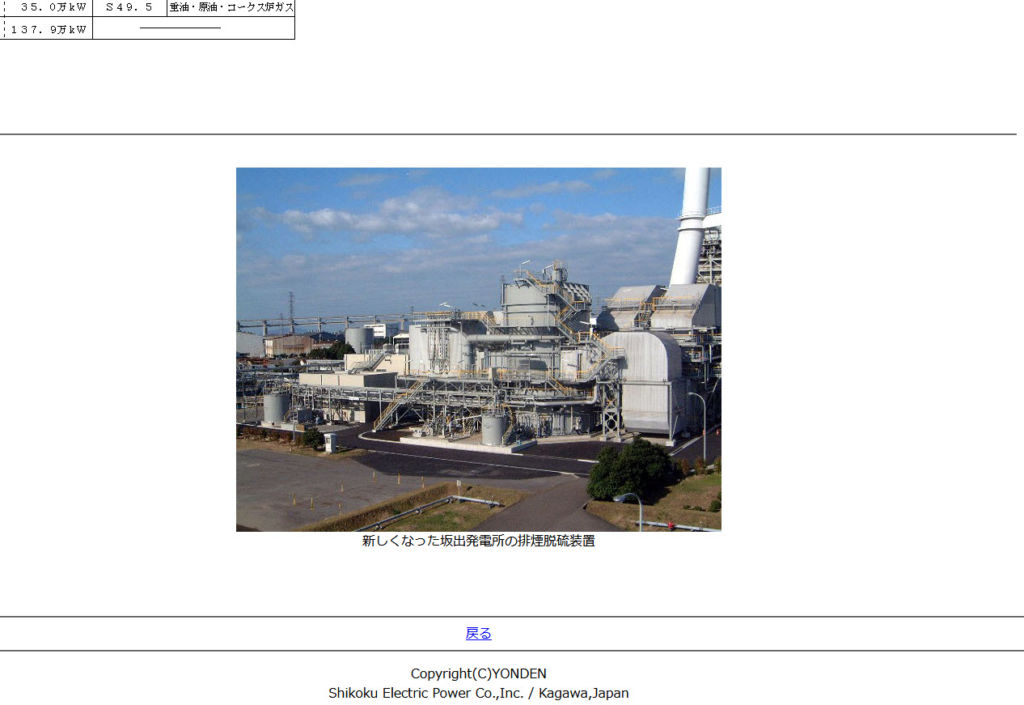Image resolution: width=1024 pixels, height=705 pixels.
Task: Click the small grey tank at photo's left
Action: tap(276, 407)
